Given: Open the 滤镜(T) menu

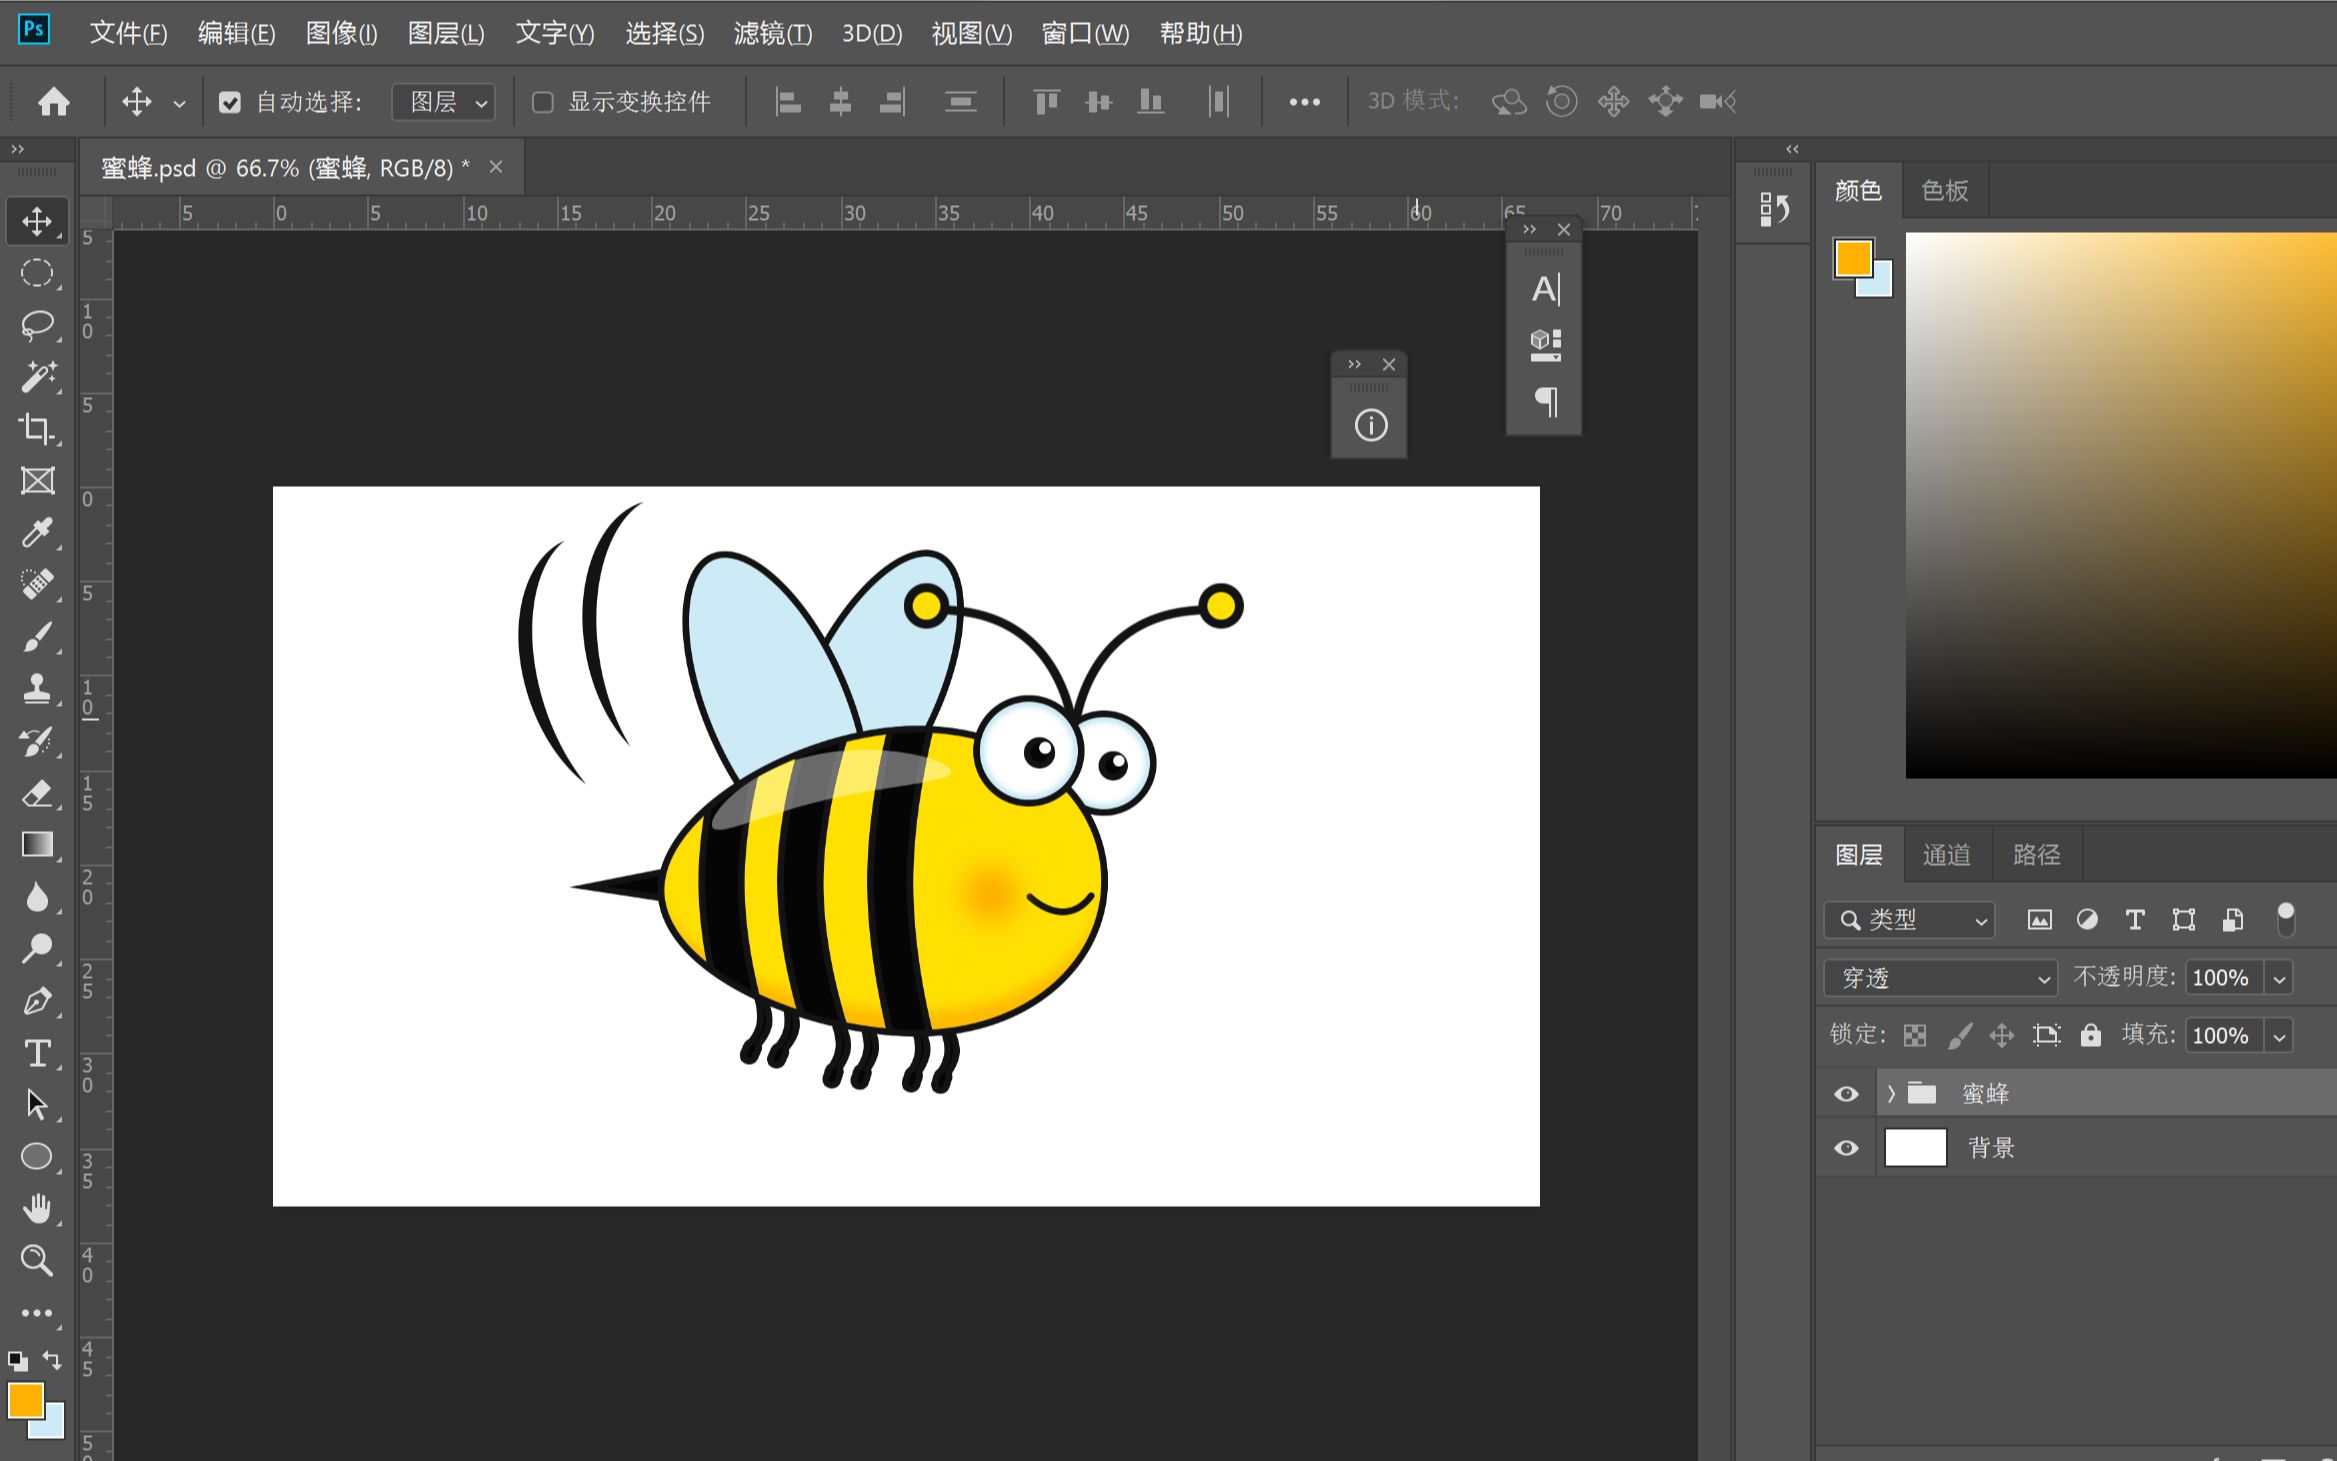Looking at the screenshot, I should tap(772, 33).
